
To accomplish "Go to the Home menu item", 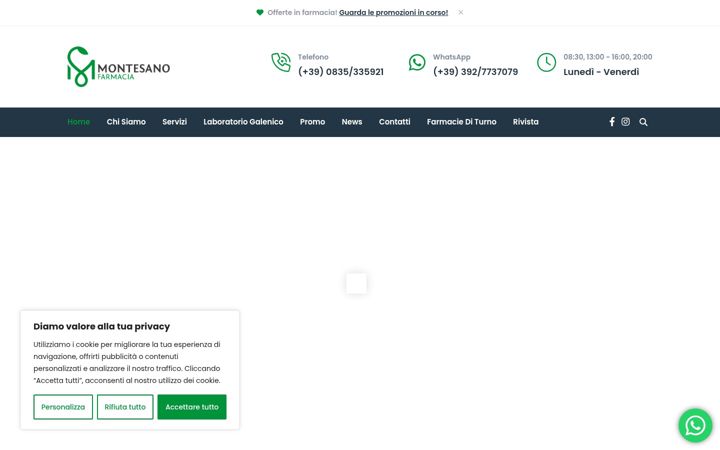I will tap(79, 122).
